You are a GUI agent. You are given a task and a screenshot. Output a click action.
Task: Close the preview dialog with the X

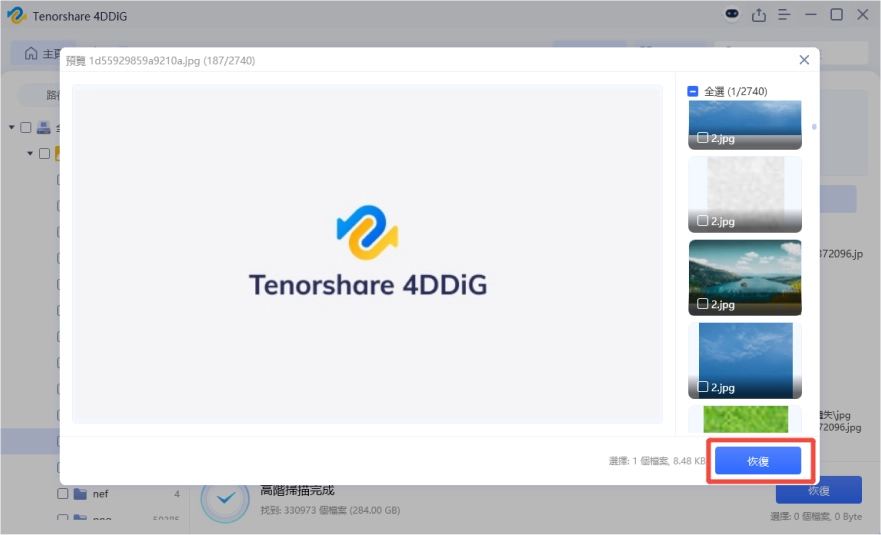click(x=804, y=60)
